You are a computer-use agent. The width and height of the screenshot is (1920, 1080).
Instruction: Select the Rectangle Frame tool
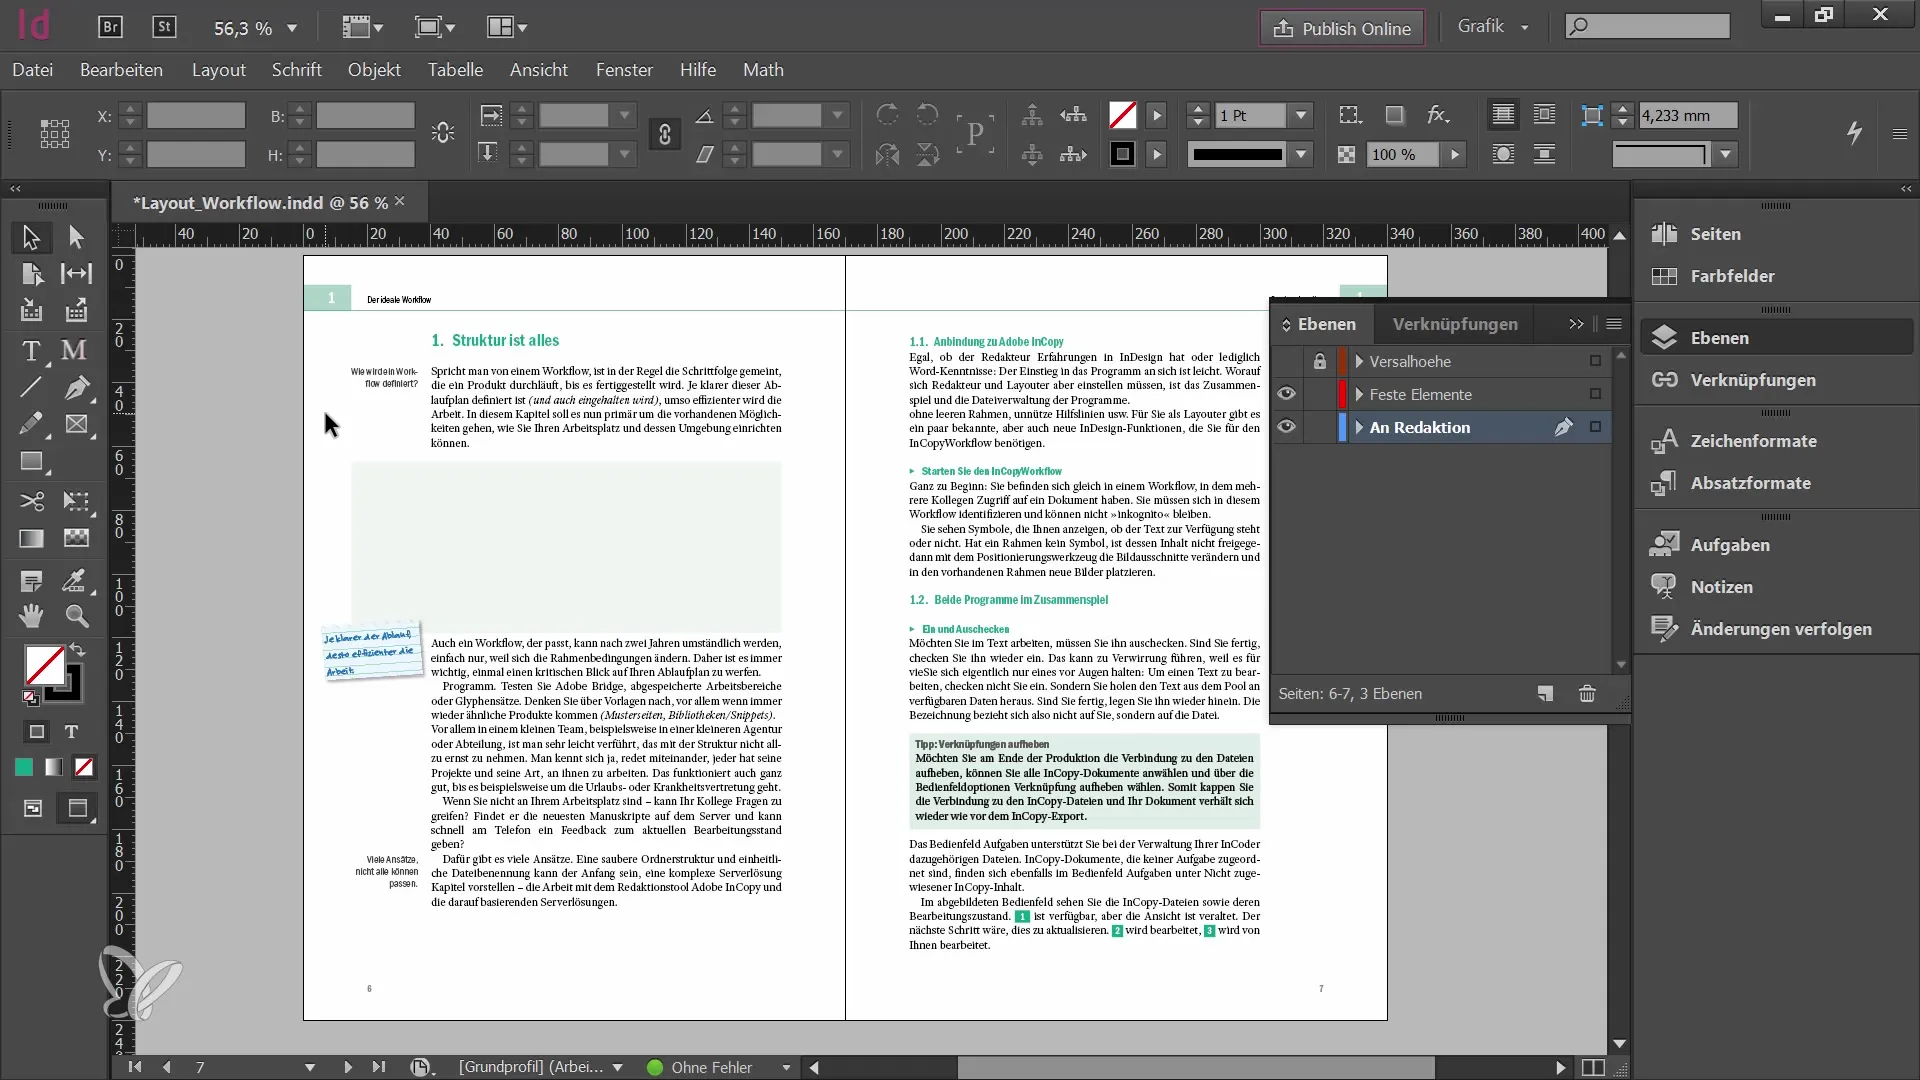coord(75,423)
